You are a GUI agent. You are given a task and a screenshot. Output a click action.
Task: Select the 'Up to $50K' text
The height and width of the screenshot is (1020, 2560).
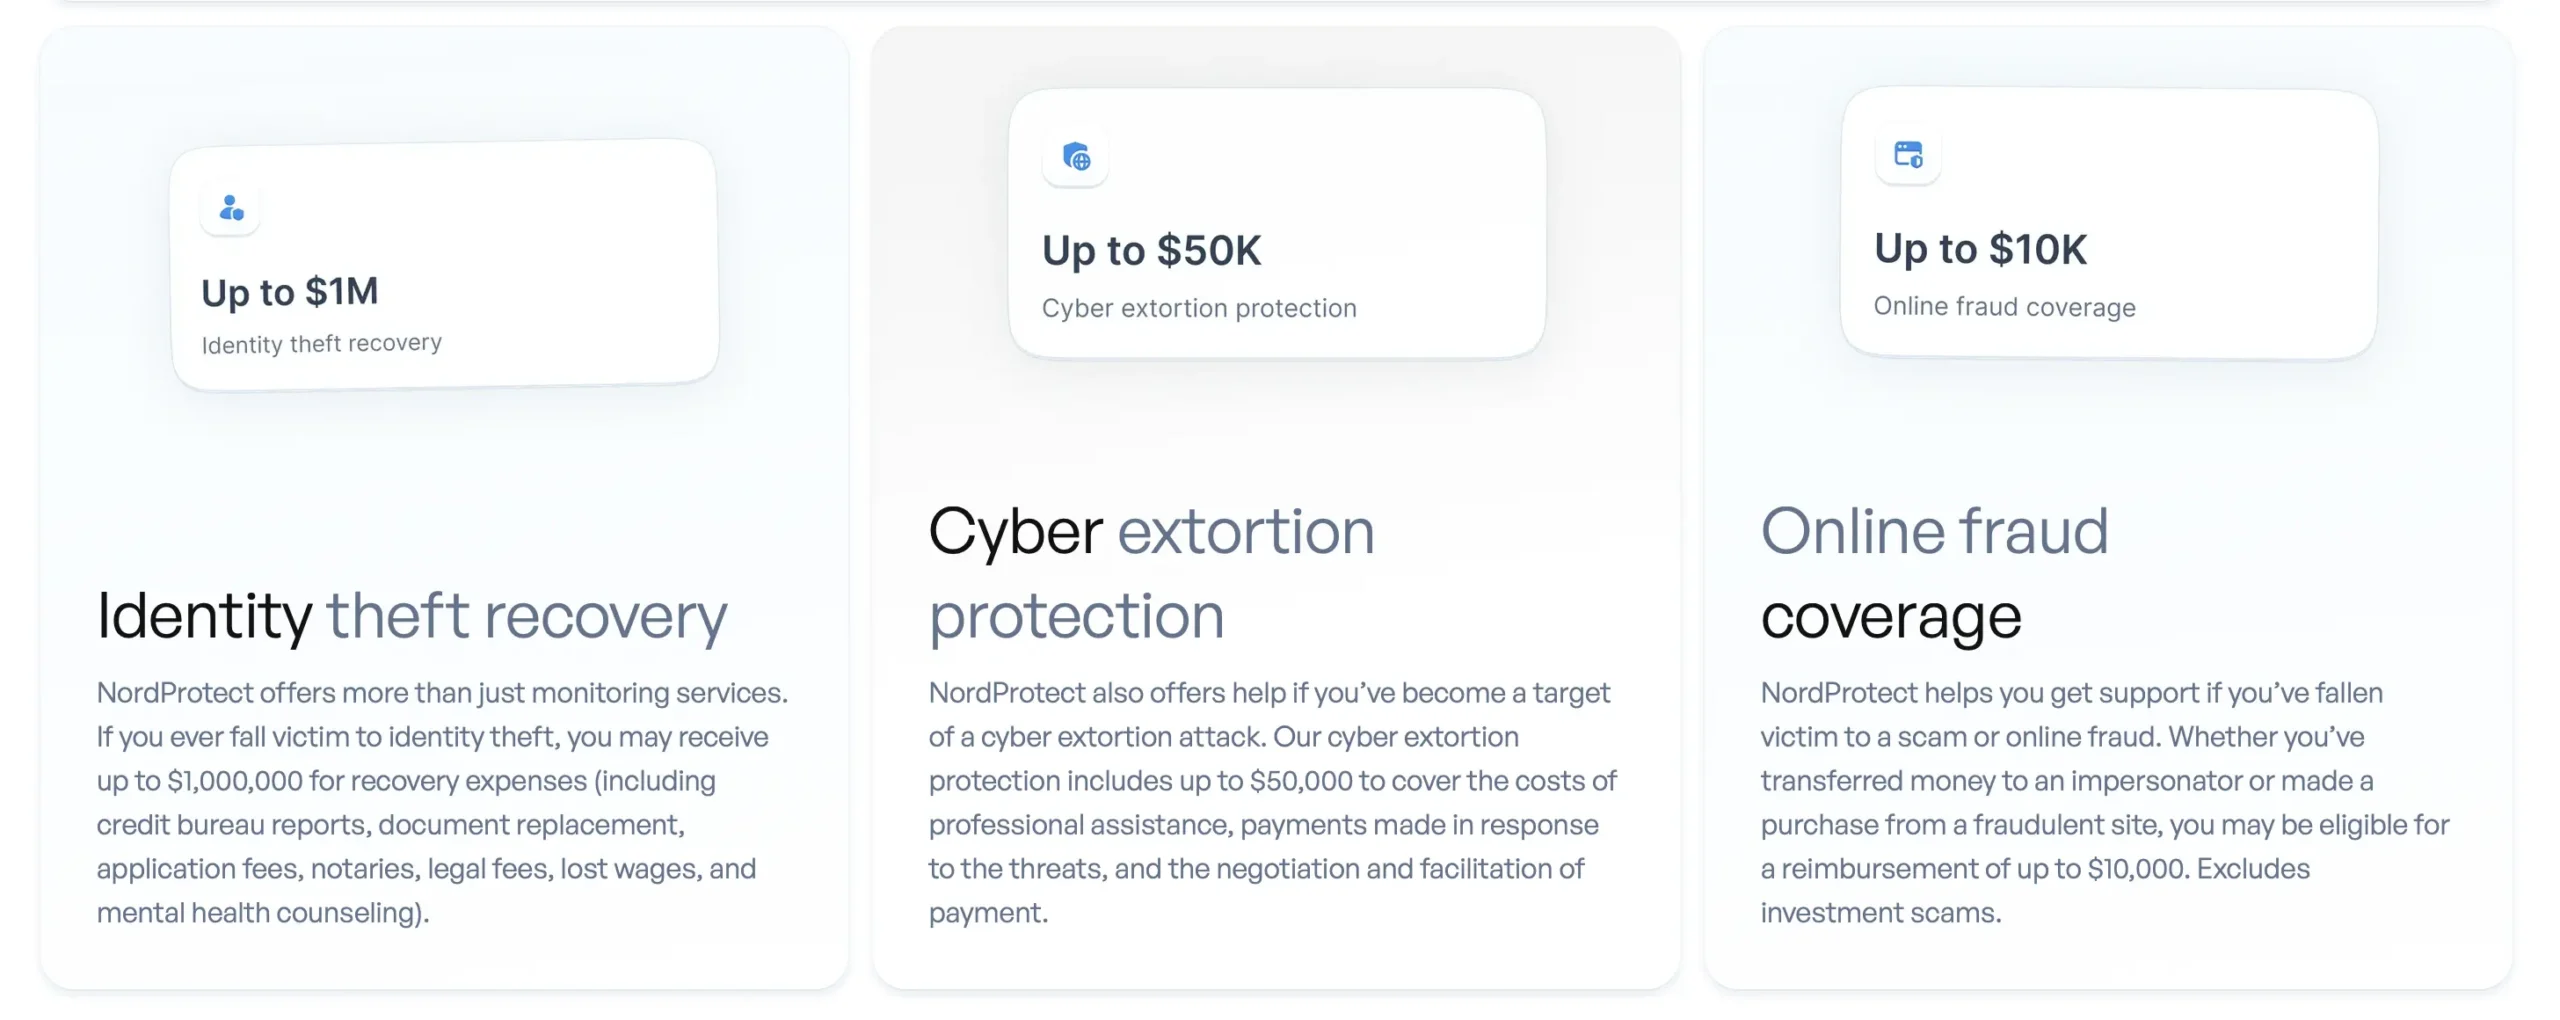[x=1151, y=250]
